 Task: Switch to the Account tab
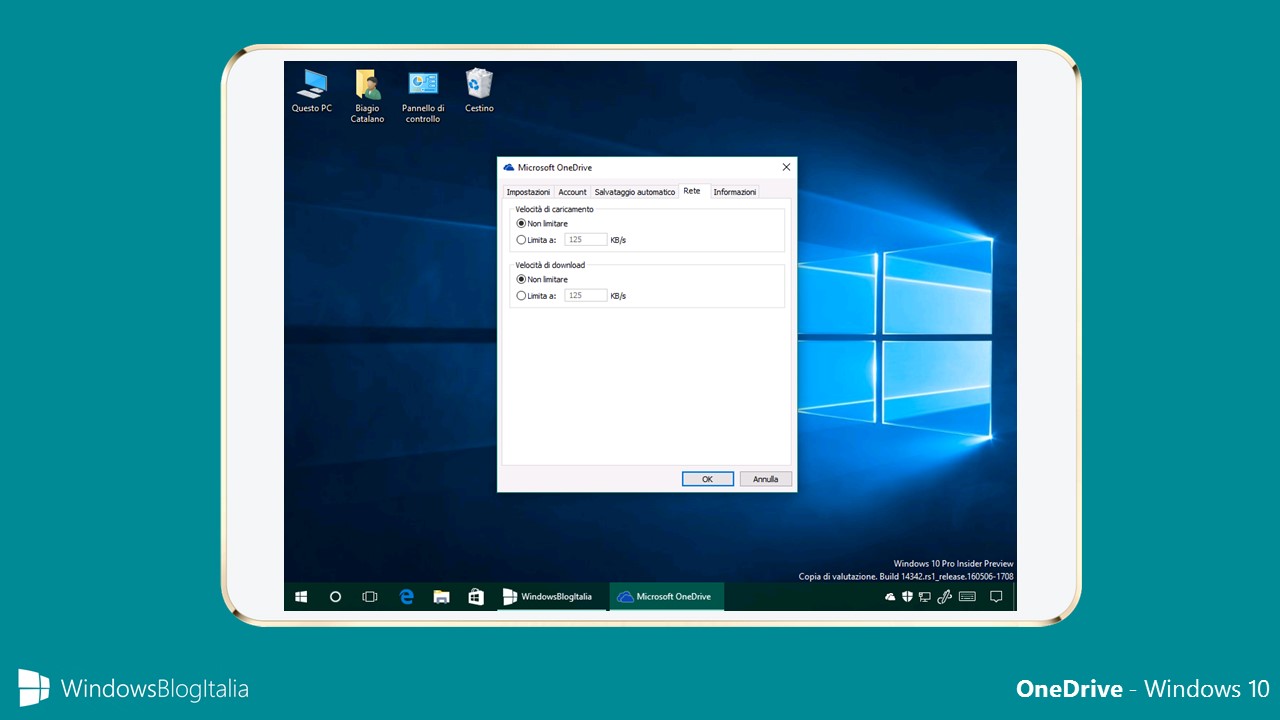click(572, 192)
